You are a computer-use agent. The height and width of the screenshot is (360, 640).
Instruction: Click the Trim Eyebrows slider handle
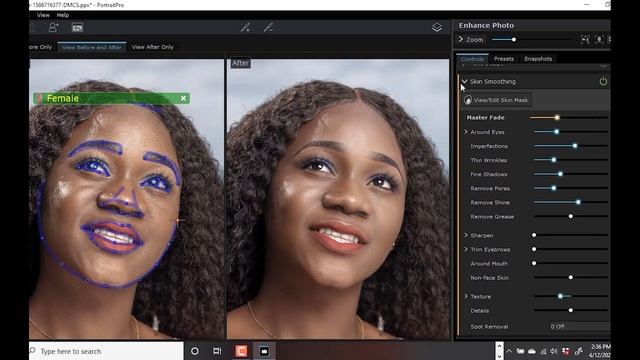(534, 249)
